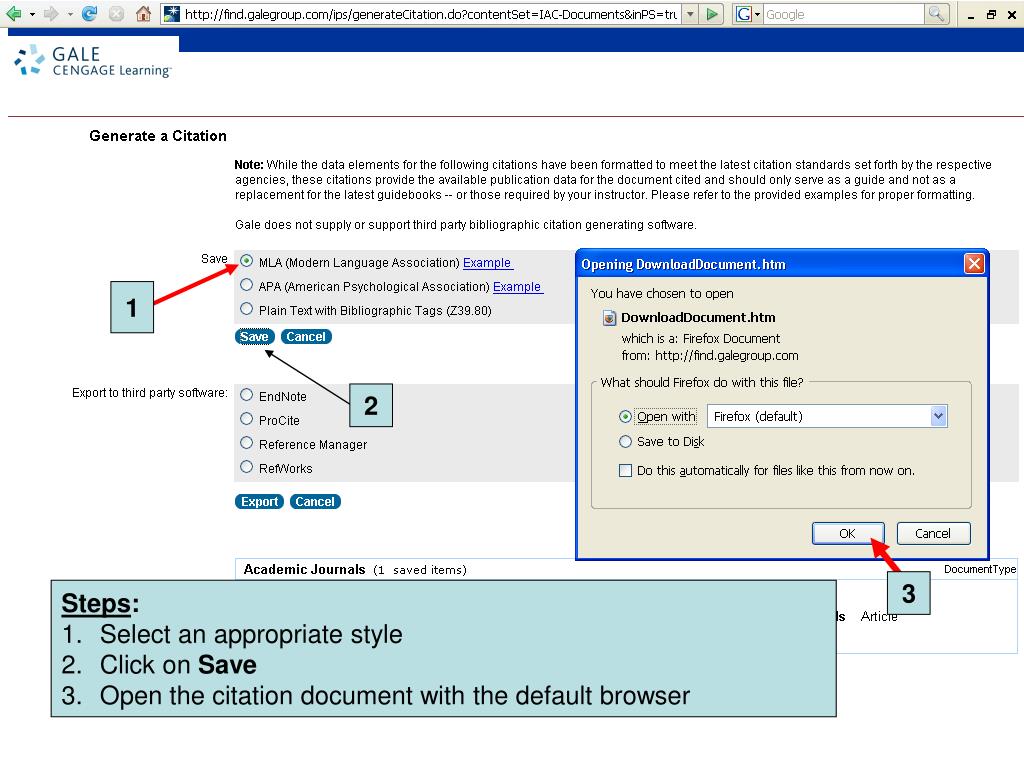Click the 'Generate a Citation' heading
This screenshot has height=768, width=1024.
(158, 136)
